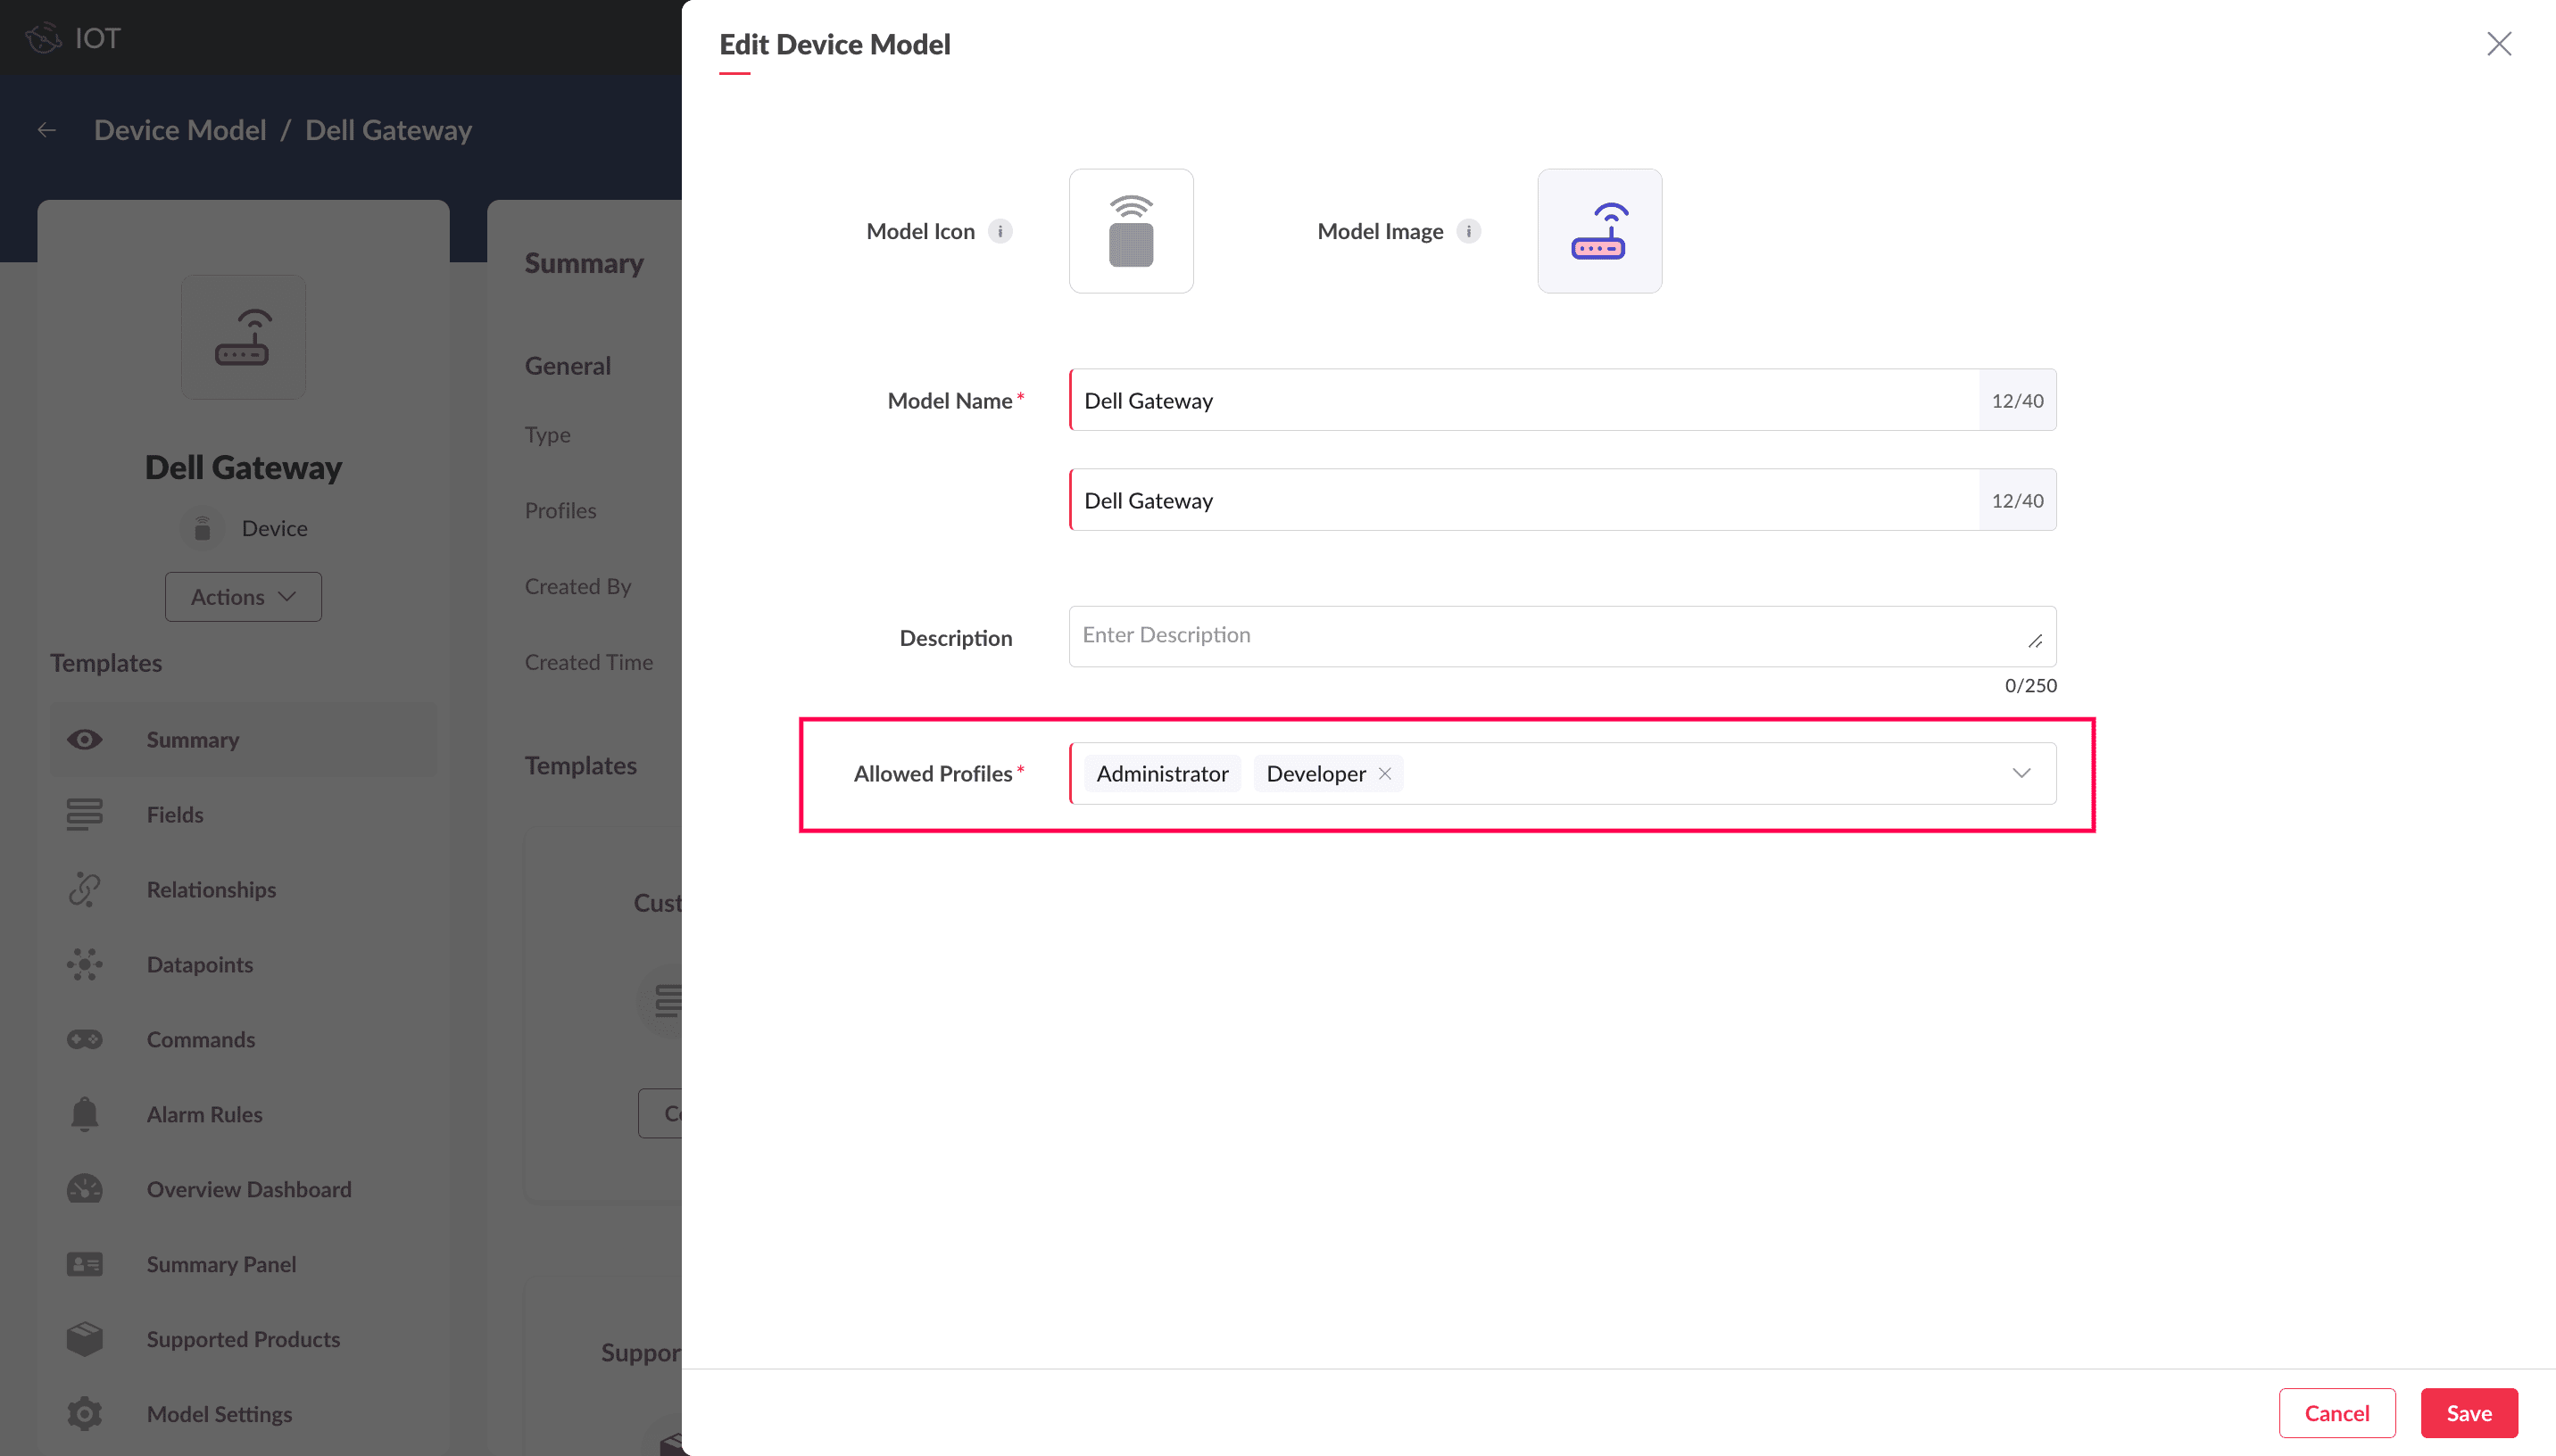
Task: Expand the Allowed Profiles dropdown arrow
Action: pos(2021,773)
